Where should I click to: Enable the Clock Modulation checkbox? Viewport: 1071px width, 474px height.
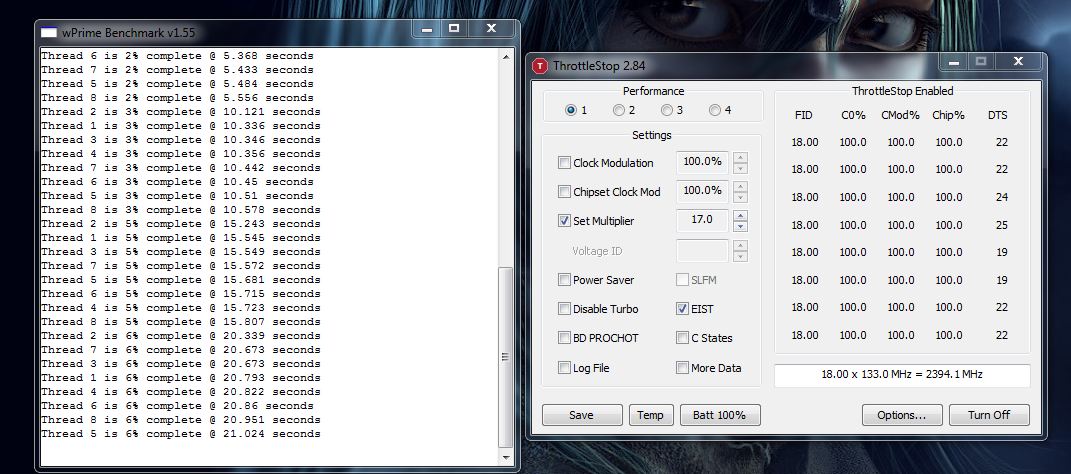click(x=564, y=163)
